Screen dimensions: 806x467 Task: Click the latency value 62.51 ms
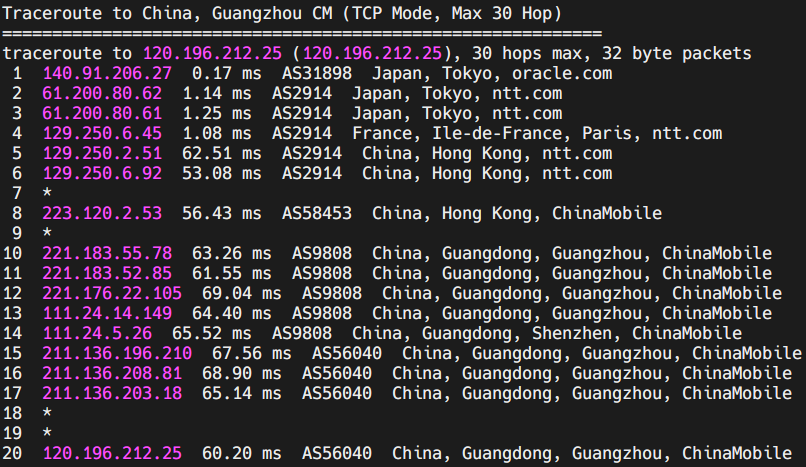coord(222,154)
